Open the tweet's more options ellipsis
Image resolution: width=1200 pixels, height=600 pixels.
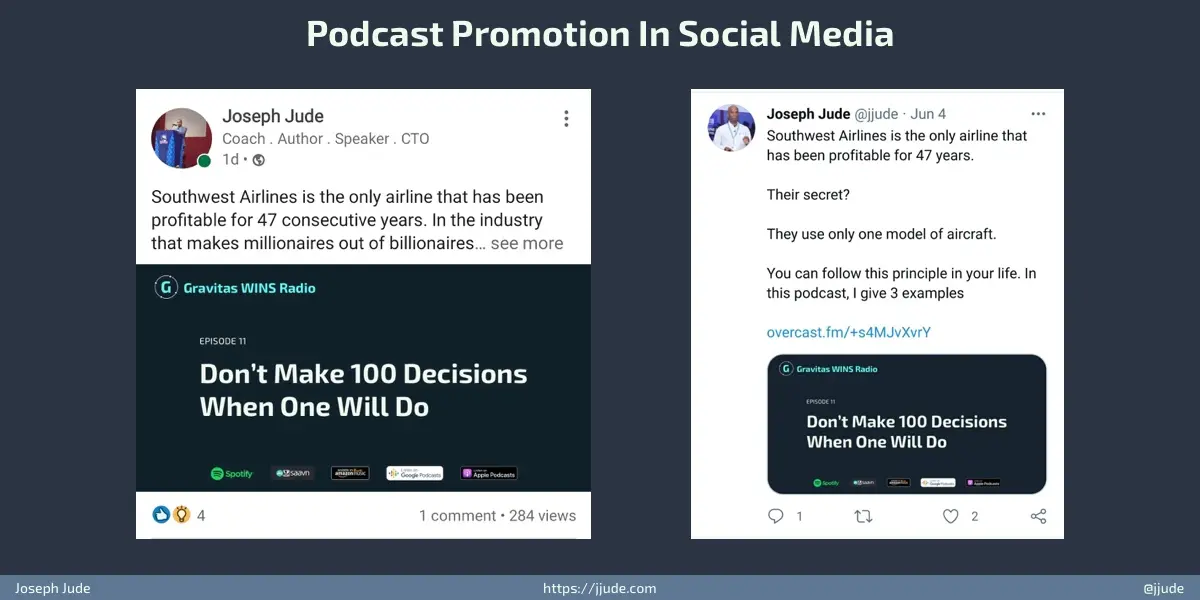click(x=1038, y=114)
